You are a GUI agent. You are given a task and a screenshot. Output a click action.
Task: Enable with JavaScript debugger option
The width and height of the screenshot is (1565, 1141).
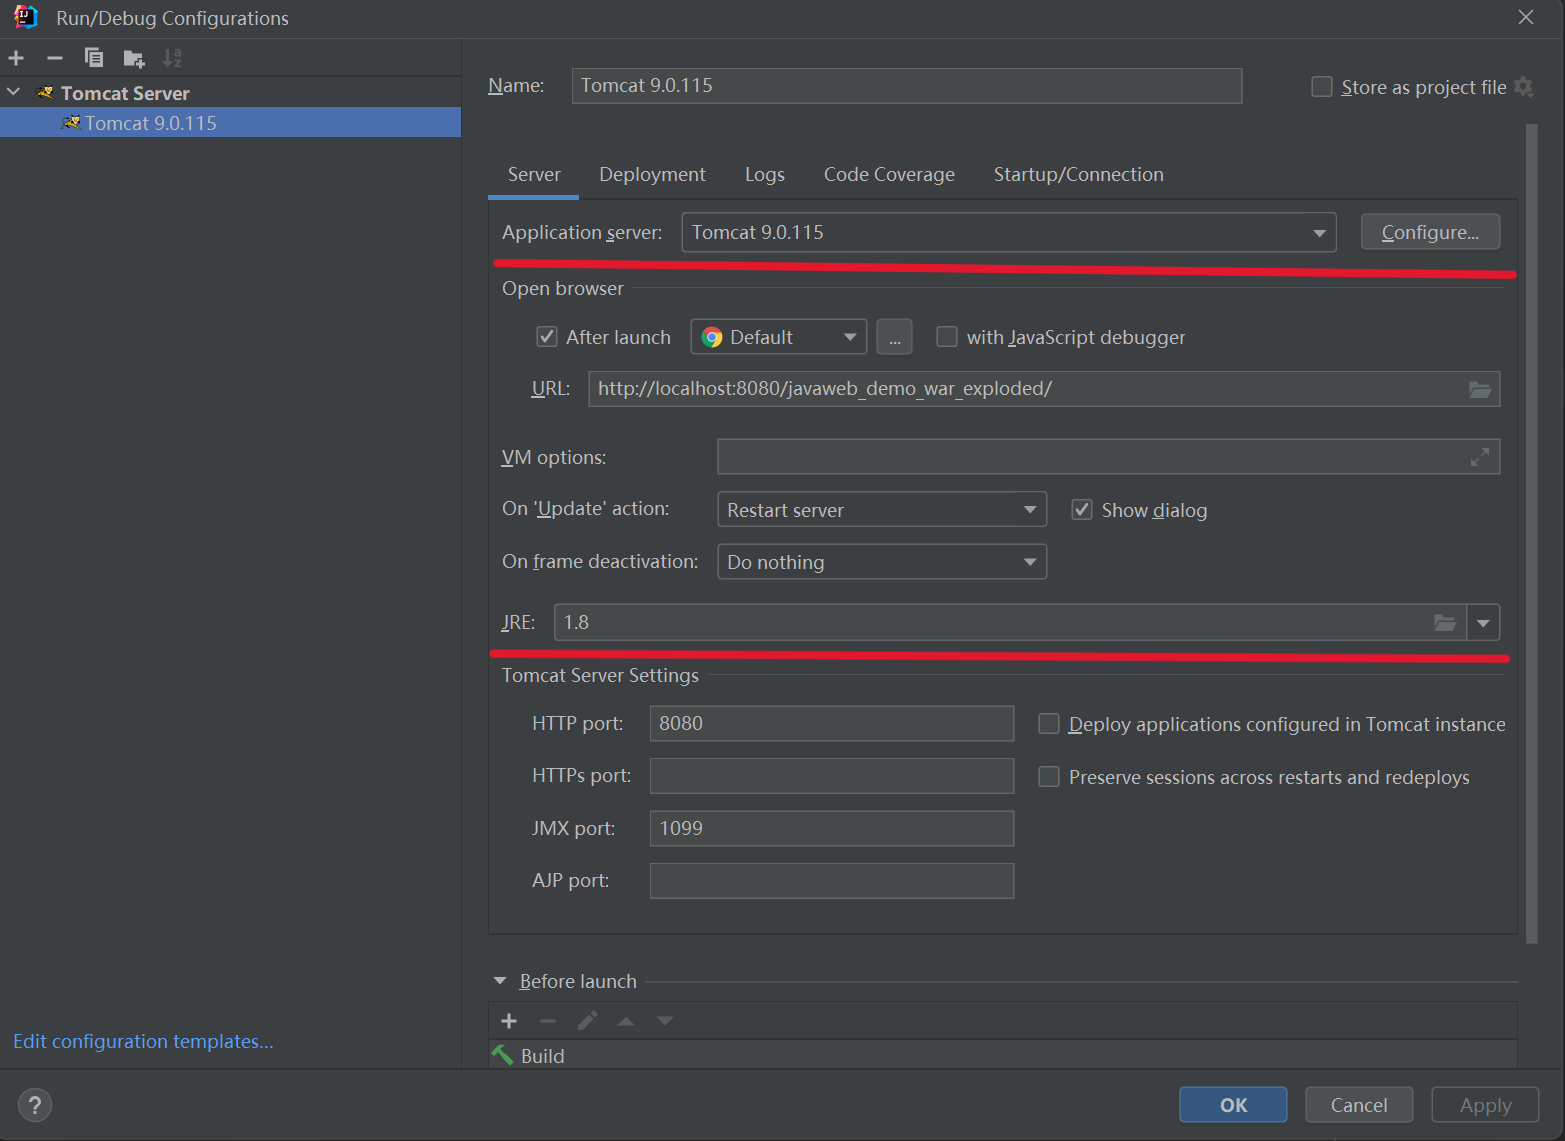click(x=946, y=337)
